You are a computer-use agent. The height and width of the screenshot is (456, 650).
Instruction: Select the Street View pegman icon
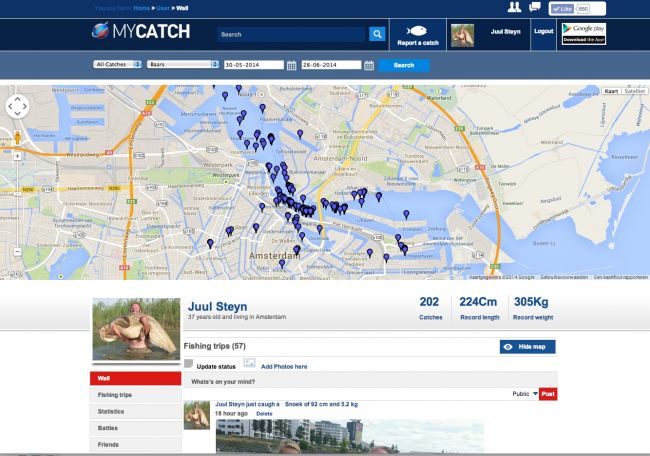click(17, 138)
